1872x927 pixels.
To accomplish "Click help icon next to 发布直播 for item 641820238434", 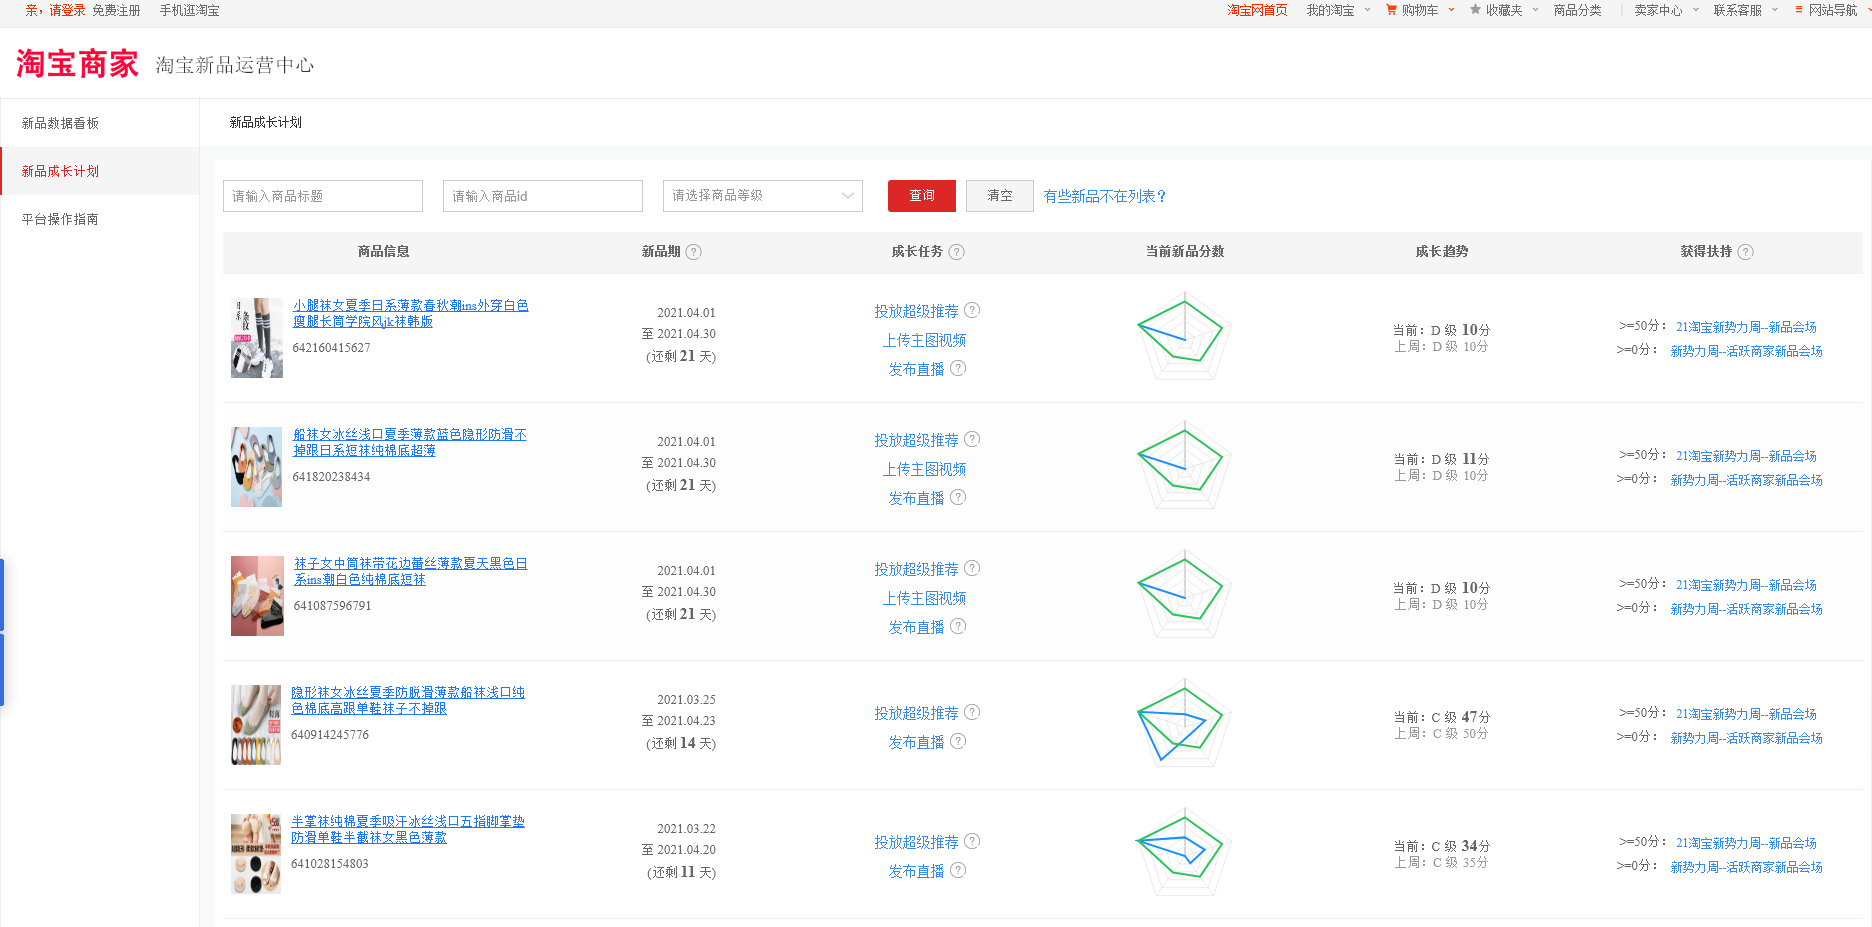I will point(958,497).
